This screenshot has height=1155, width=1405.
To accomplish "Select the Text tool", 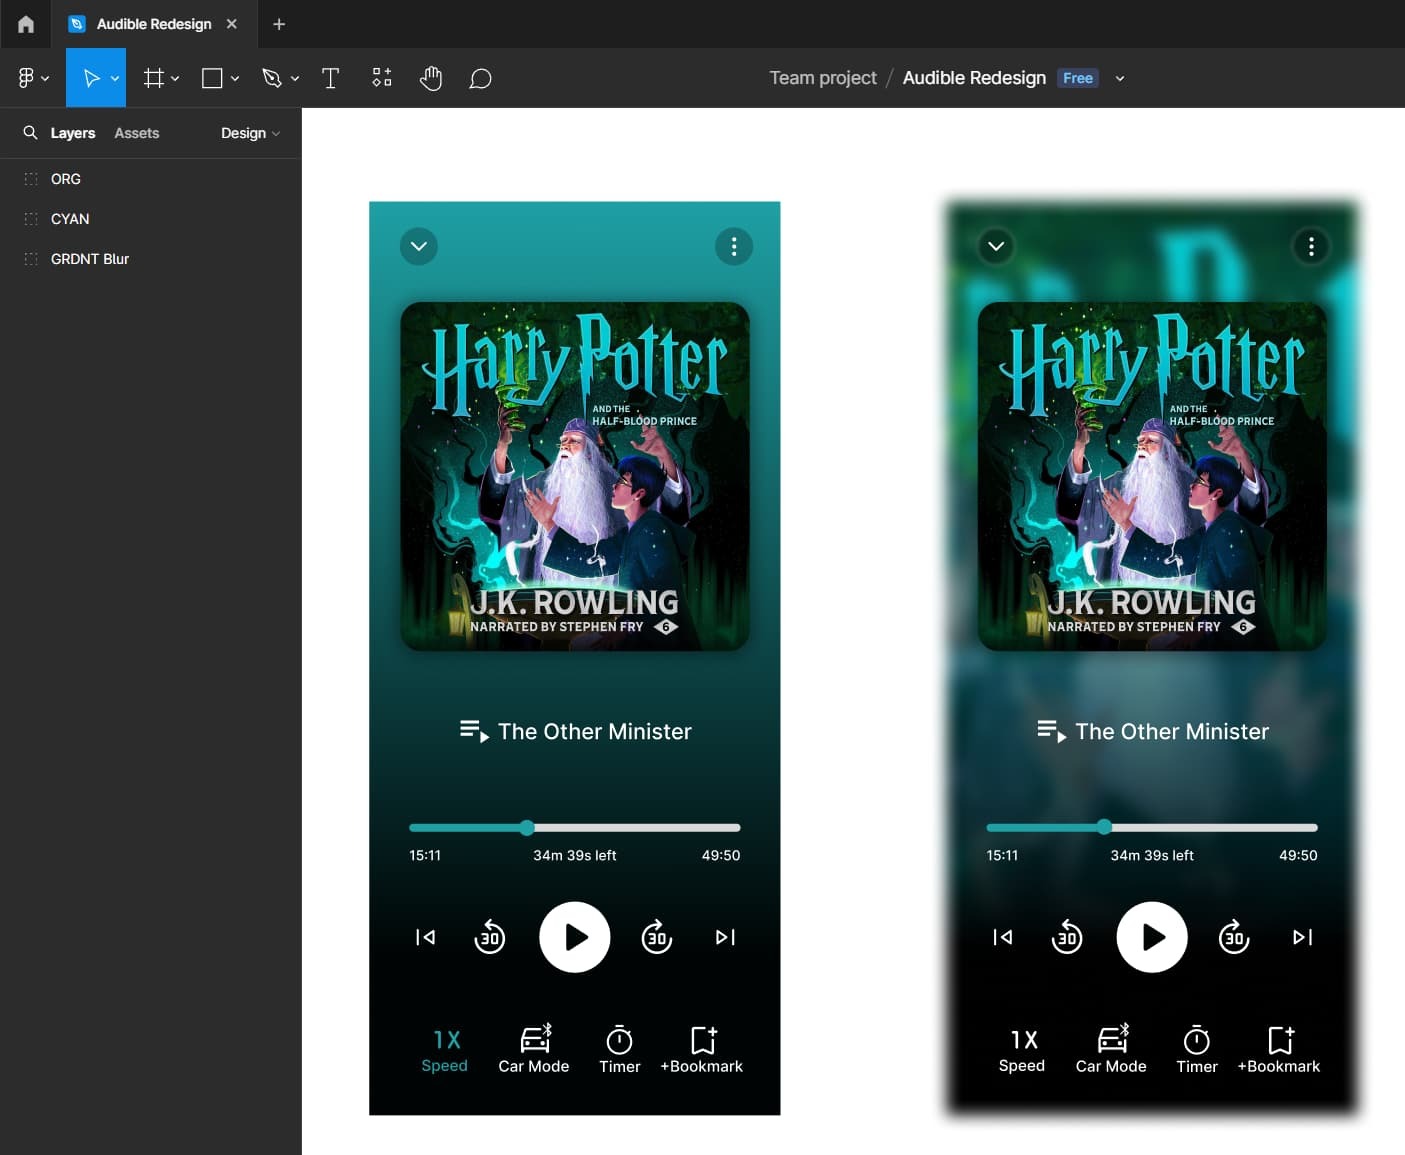I will point(330,78).
